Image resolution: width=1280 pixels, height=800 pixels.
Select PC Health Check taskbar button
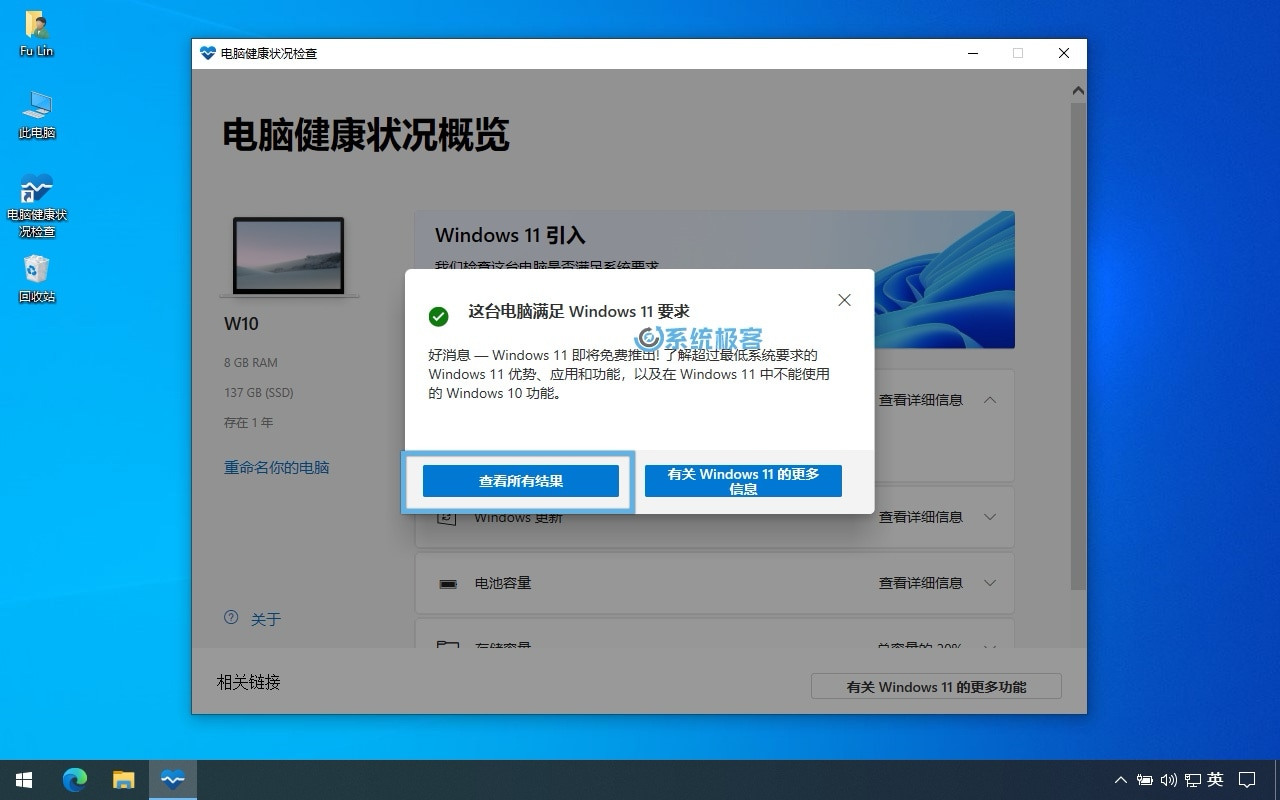173,780
